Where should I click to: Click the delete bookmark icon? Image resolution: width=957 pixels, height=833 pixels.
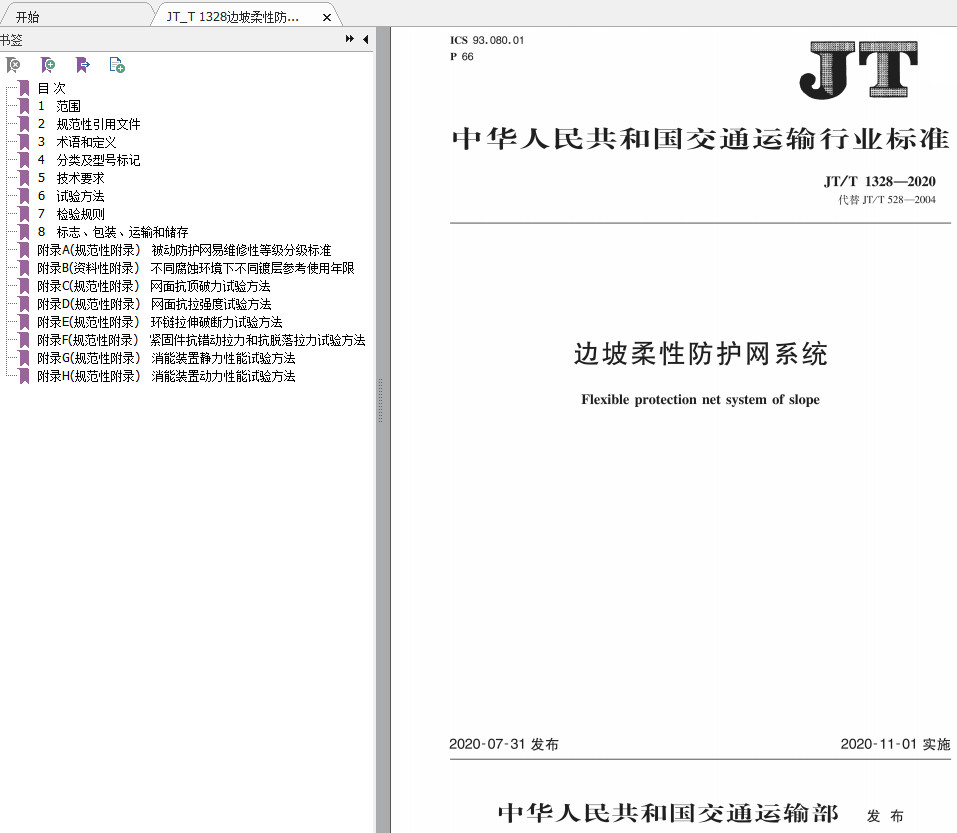[x=13, y=65]
